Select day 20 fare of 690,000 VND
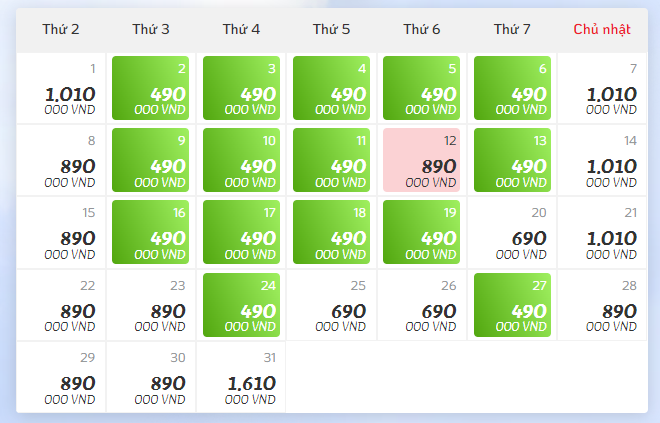Image resolution: width=660 pixels, height=423 pixels. point(512,232)
